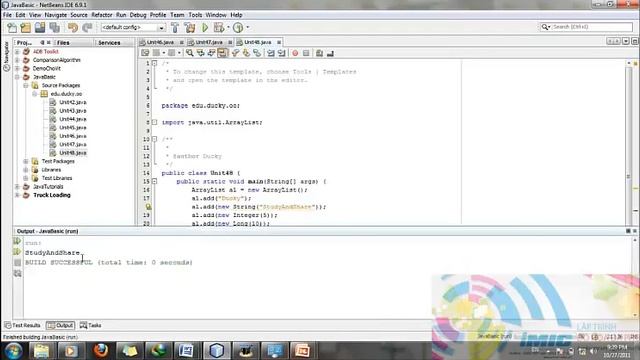Image resolution: width=640 pixels, height=360 pixels.
Task: Click the New Project toolbar icon
Action: click(26, 27)
